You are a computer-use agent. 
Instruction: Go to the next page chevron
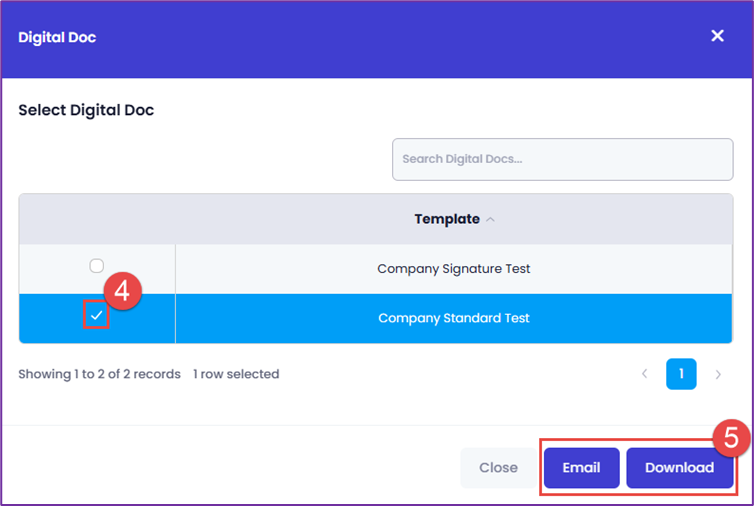(718, 374)
